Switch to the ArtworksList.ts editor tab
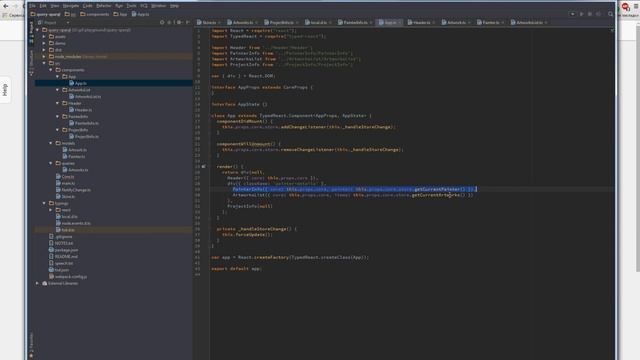This screenshot has height=360, width=640. pos(529,22)
